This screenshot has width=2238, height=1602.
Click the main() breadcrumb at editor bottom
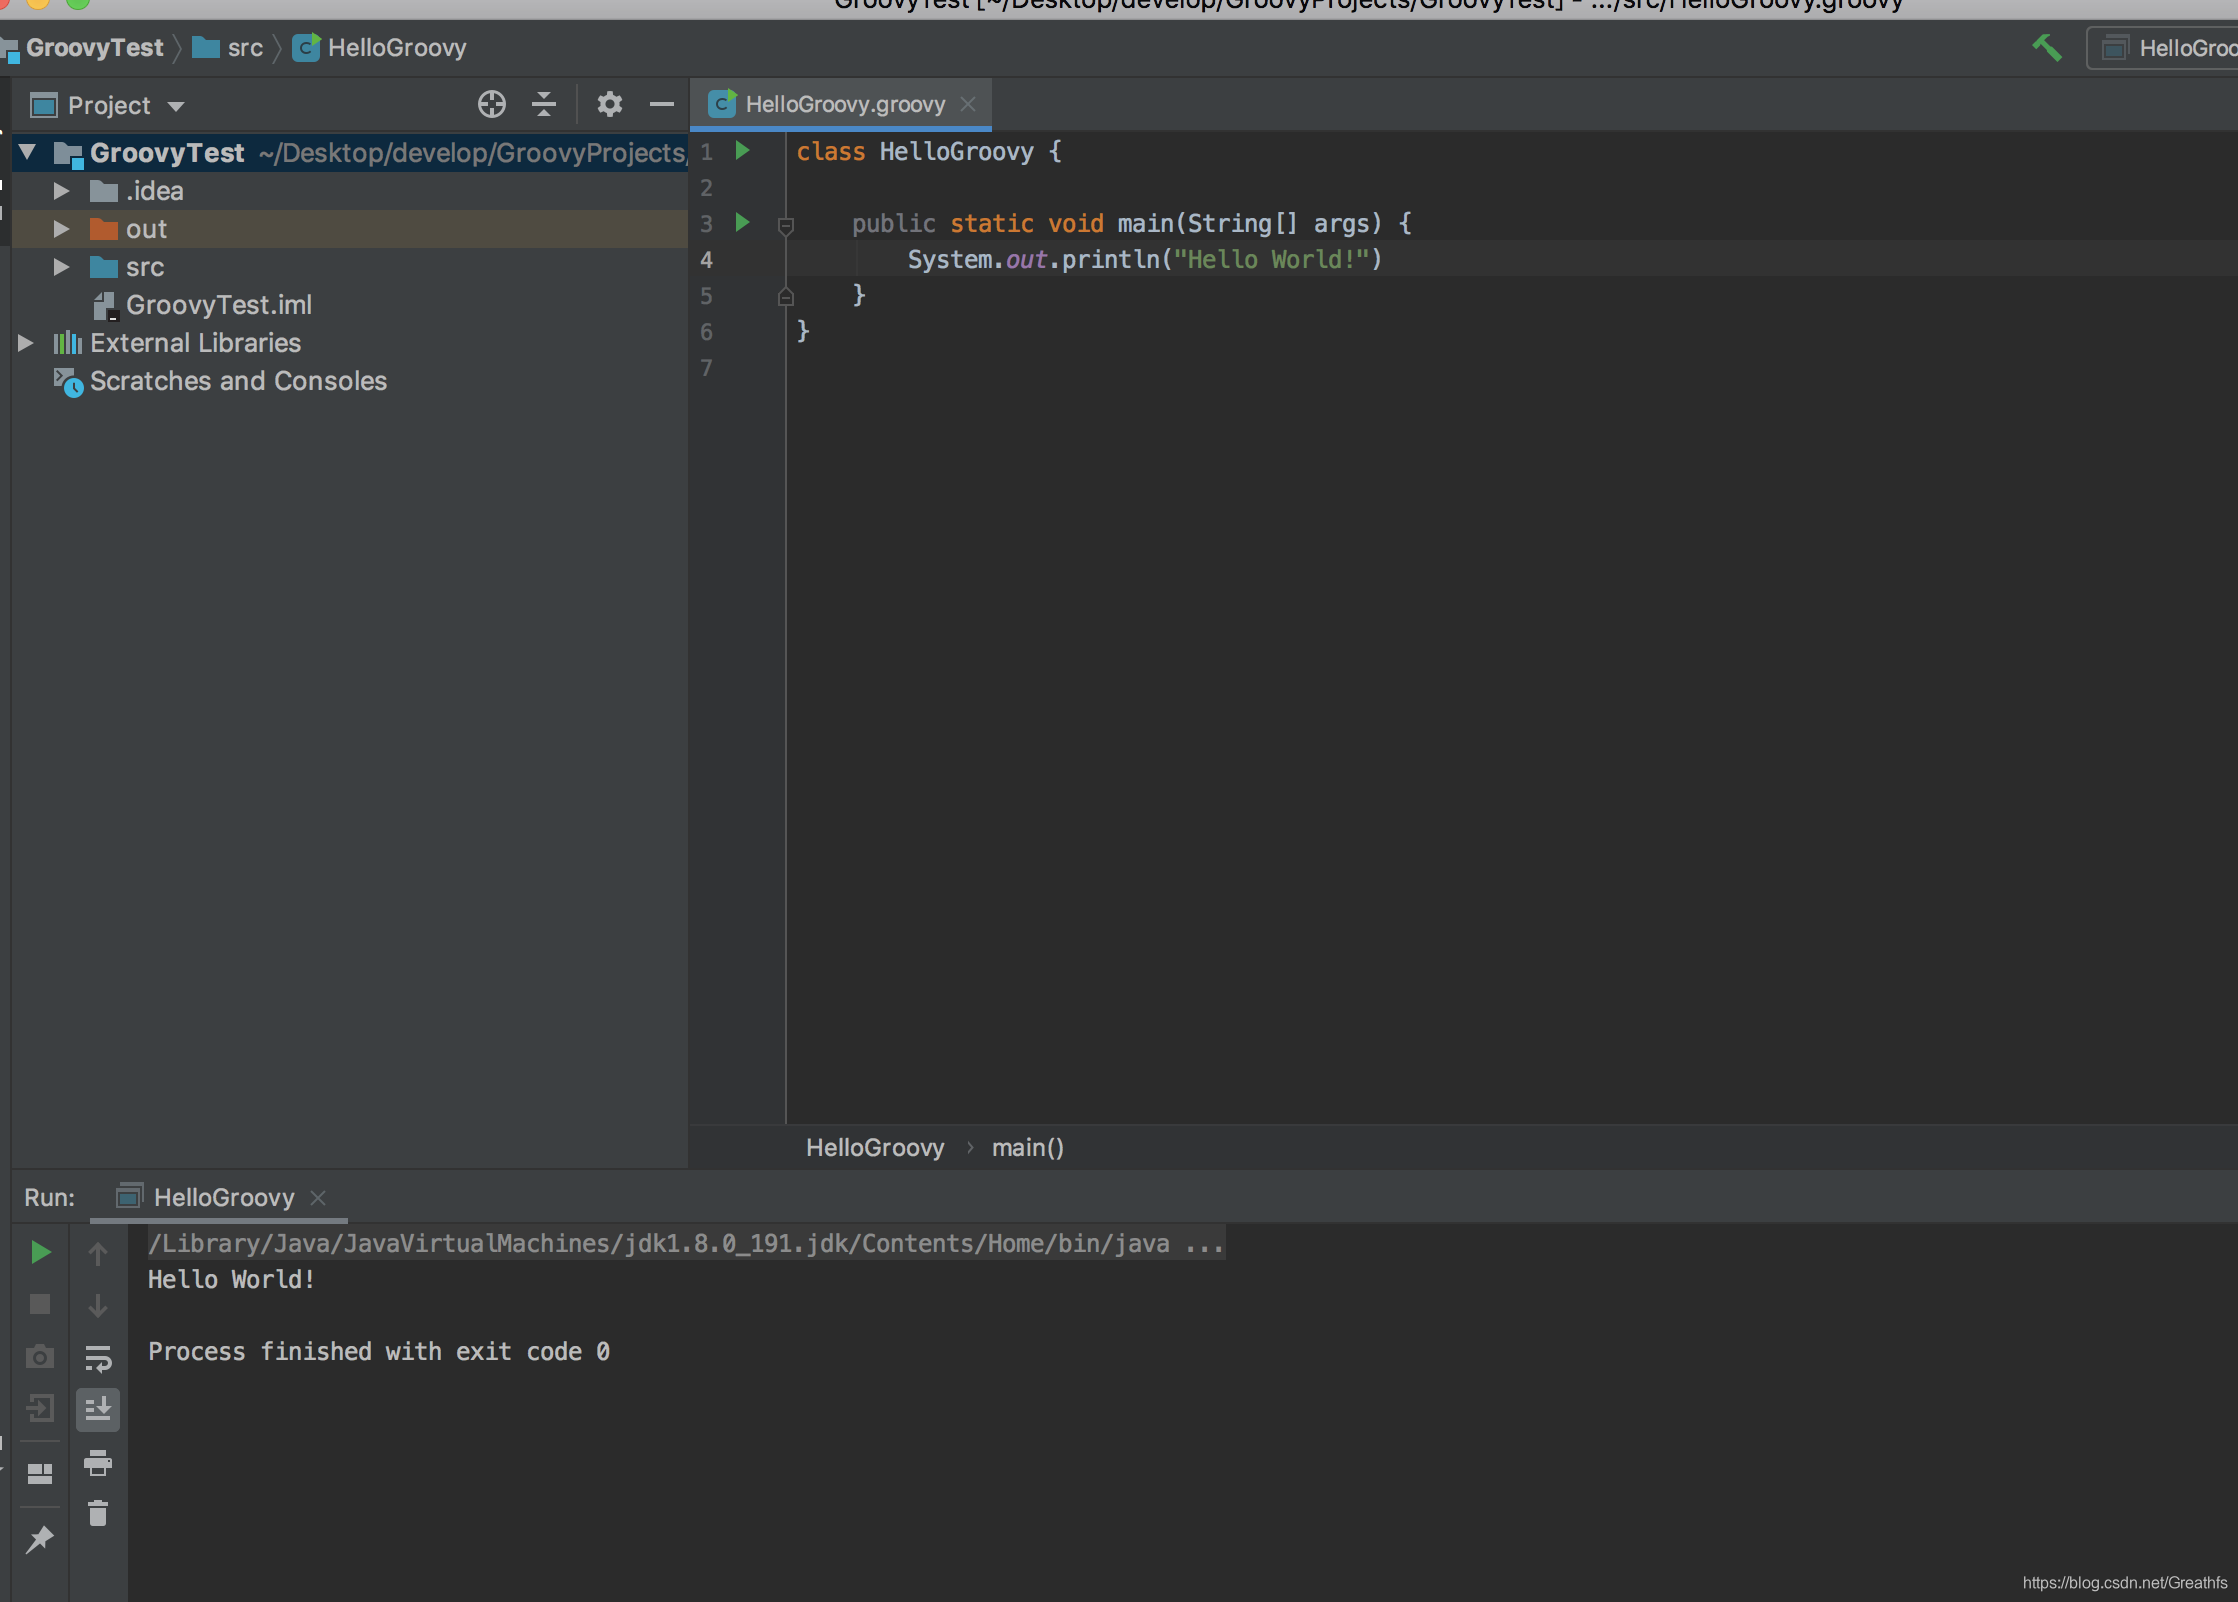point(1027,1147)
